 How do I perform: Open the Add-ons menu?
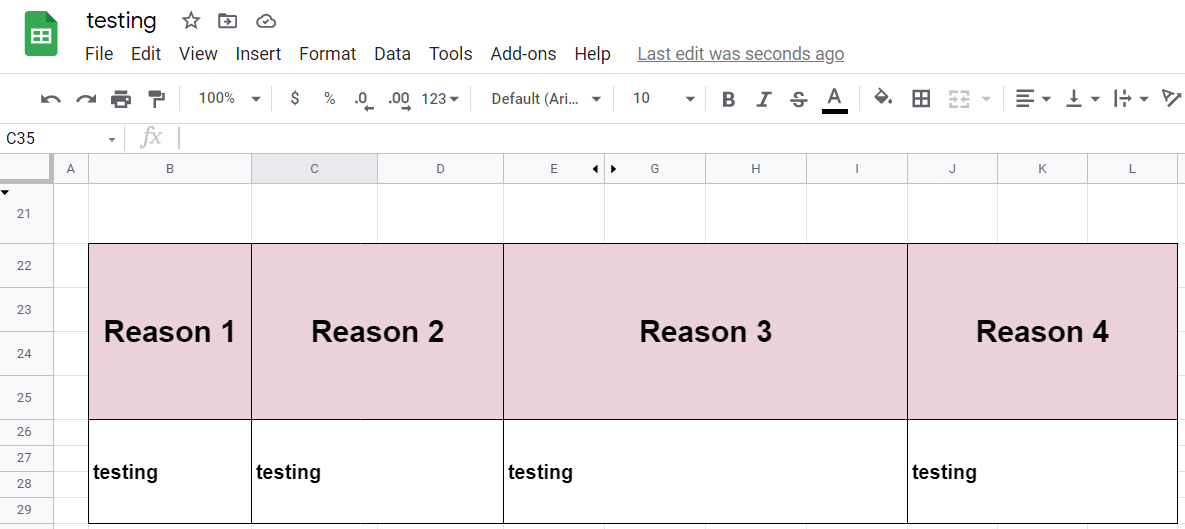tap(523, 54)
